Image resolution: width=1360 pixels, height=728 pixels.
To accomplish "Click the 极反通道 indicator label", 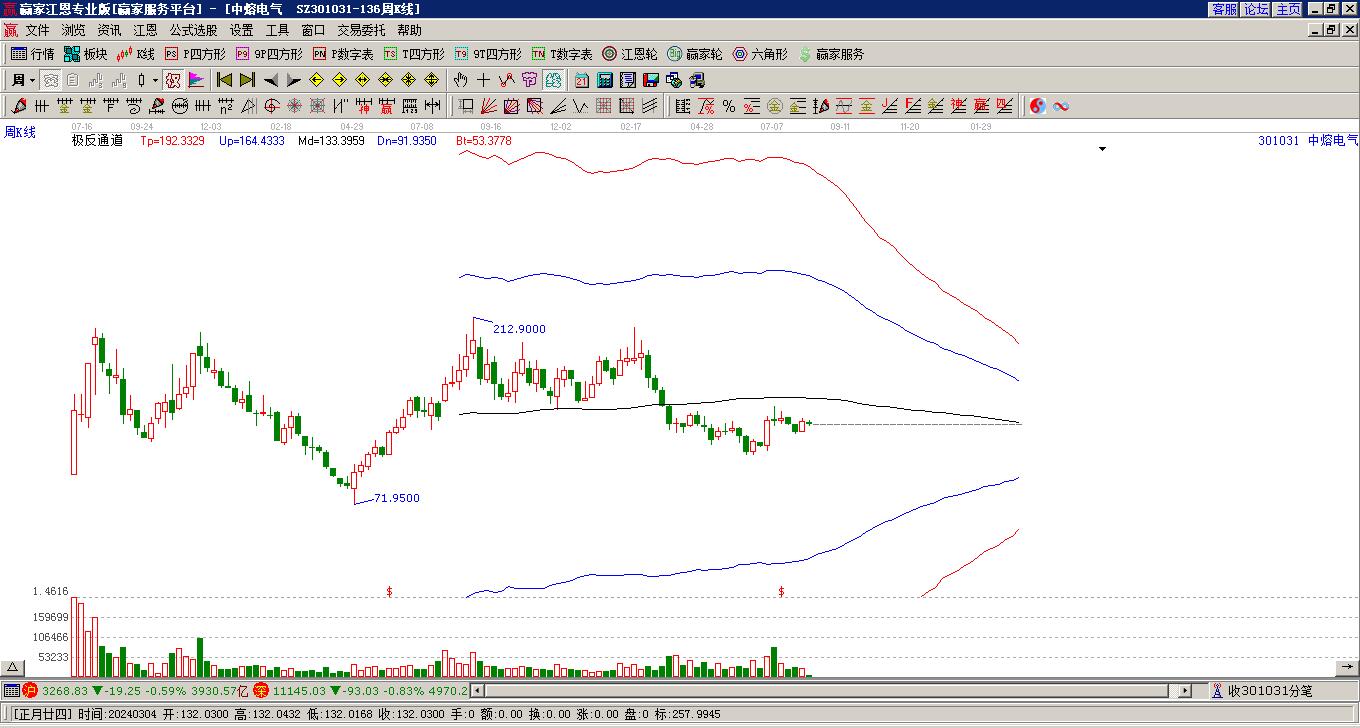I will [97, 141].
